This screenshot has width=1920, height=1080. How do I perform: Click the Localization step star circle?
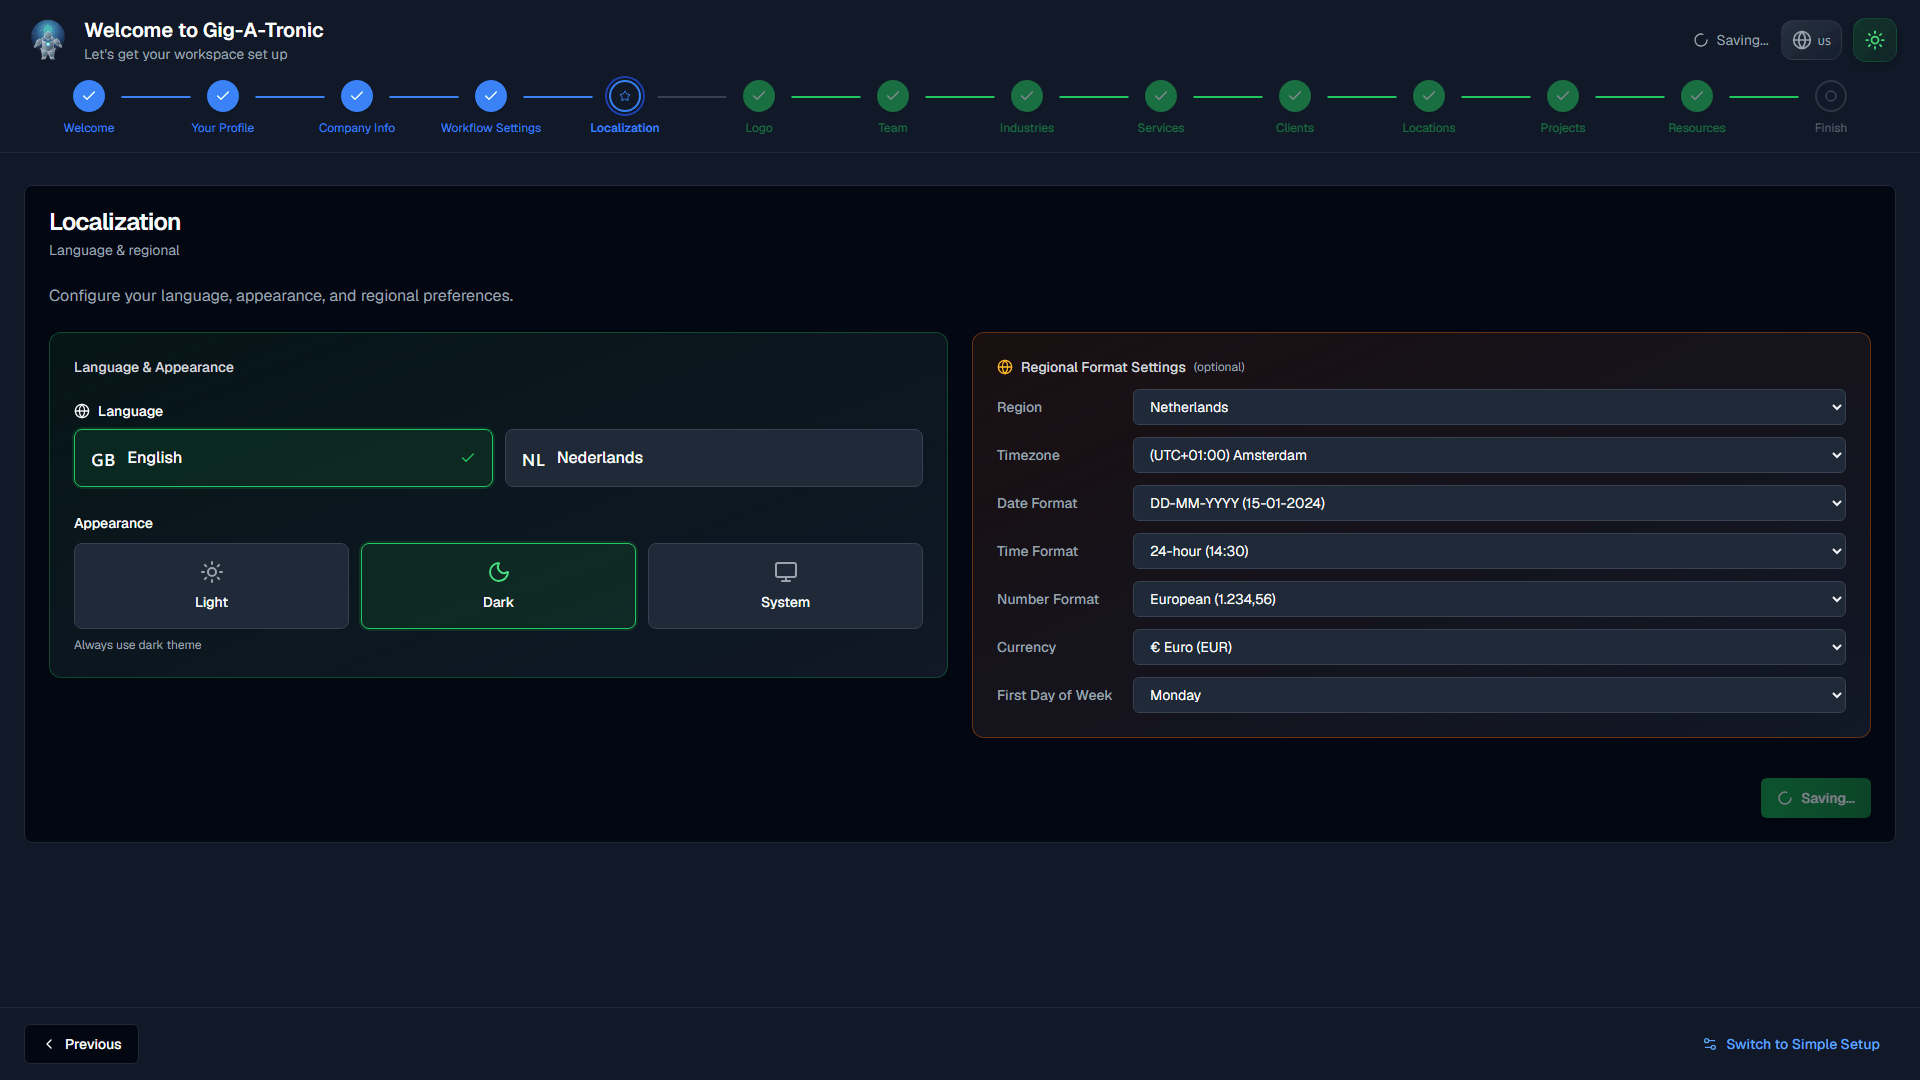coord(625,96)
